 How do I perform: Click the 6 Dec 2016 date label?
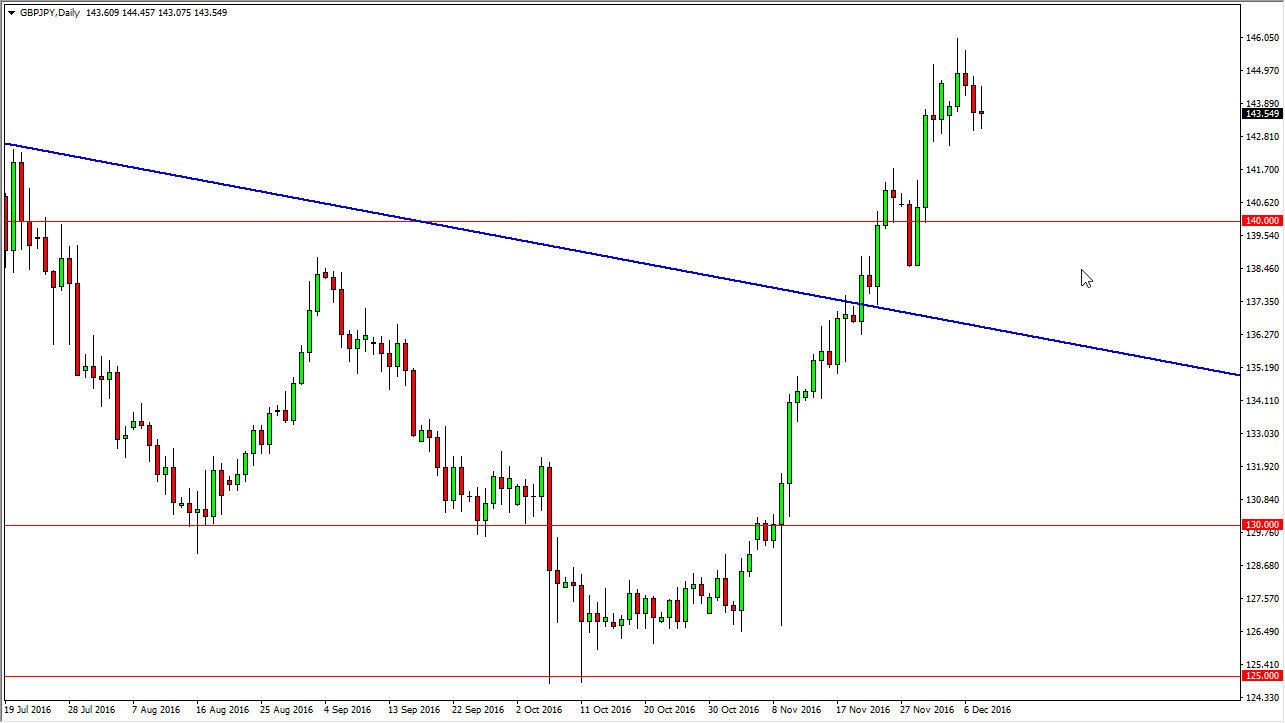pyautogui.click(x=988, y=710)
